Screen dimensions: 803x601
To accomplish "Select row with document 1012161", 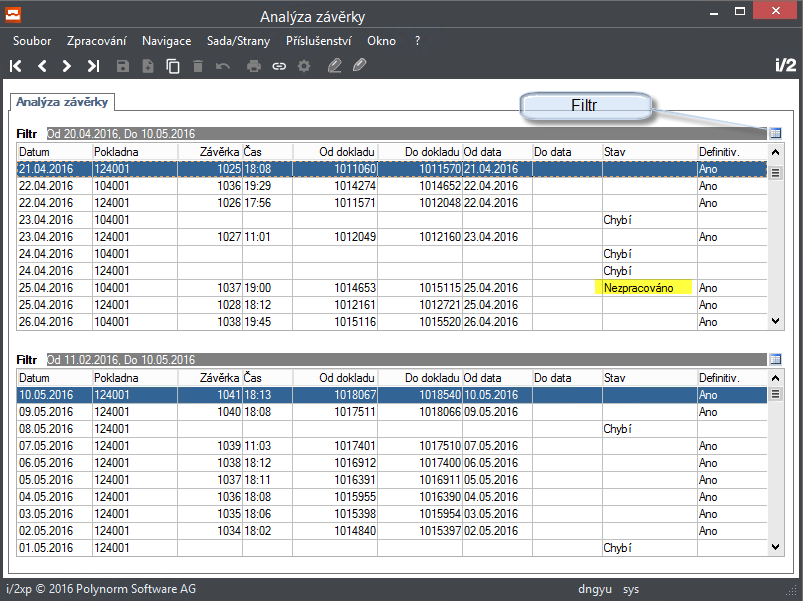I will click(392, 305).
